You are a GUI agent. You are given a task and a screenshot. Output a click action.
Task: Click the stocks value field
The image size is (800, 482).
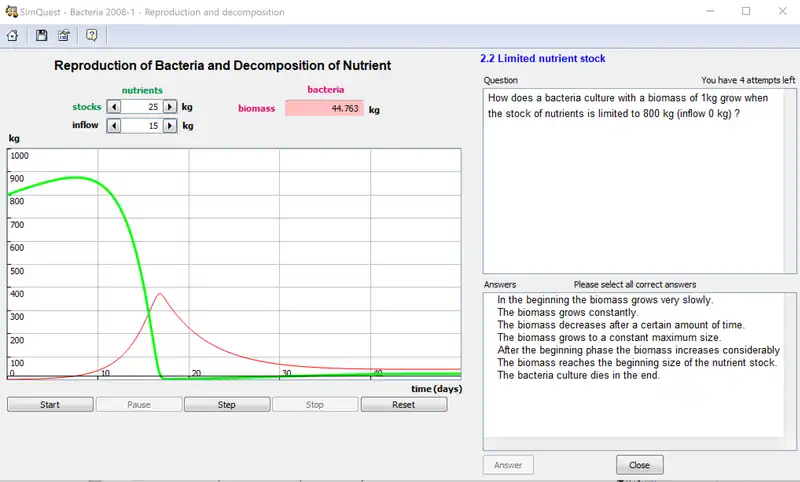tap(141, 107)
